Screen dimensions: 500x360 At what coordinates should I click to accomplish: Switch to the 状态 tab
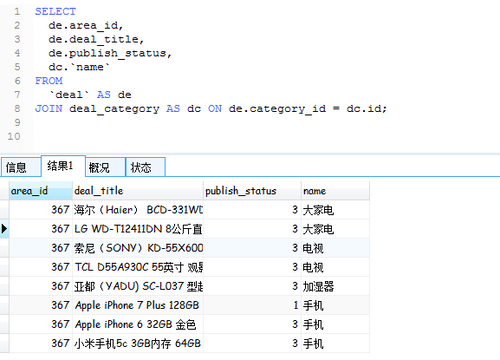pyautogui.click(x=145, y=167)
